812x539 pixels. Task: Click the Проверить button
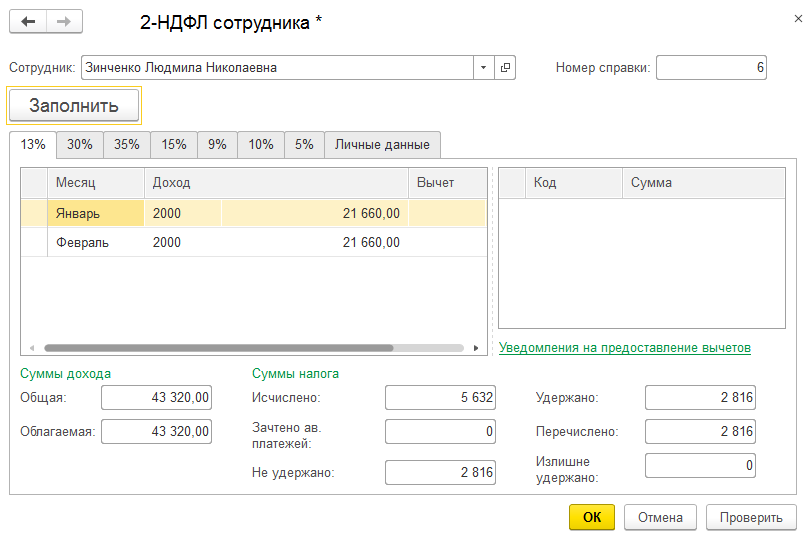pyautogui.click(x=751, y=517)
